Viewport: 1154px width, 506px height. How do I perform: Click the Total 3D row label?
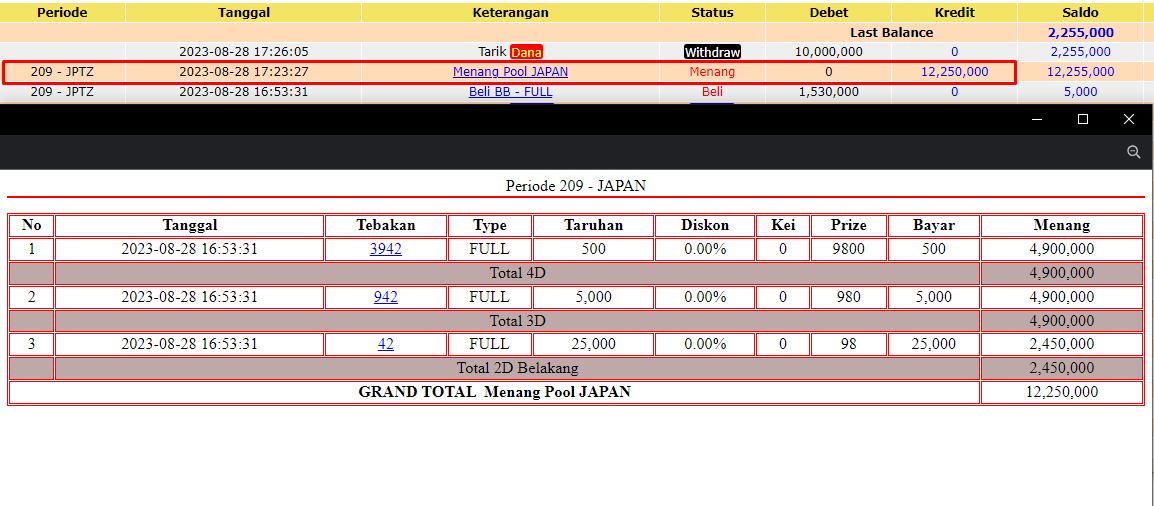(517, 321)
